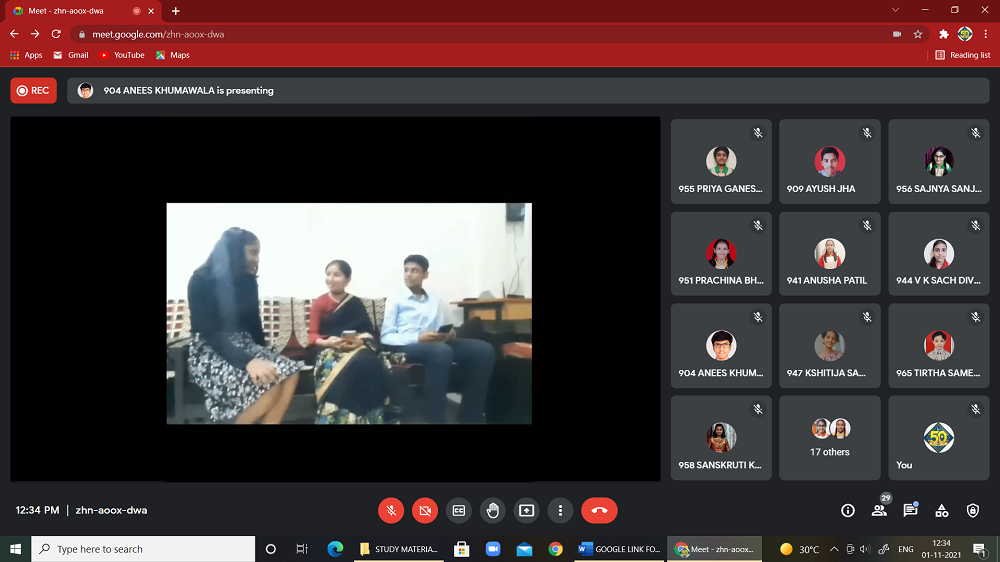This screenshot has height=562, width=1000.
Task: Click the raise hand icon
Action: click(x=492, y=510)
